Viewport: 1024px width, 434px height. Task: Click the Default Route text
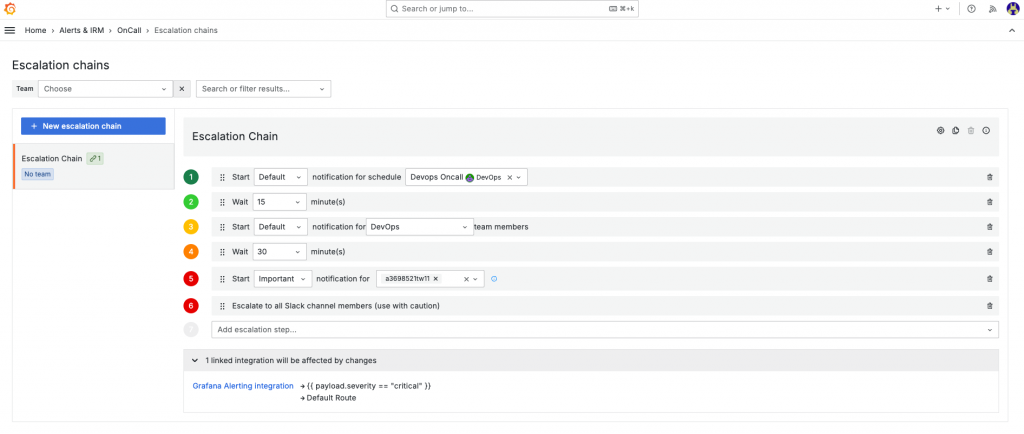[331, 397]
